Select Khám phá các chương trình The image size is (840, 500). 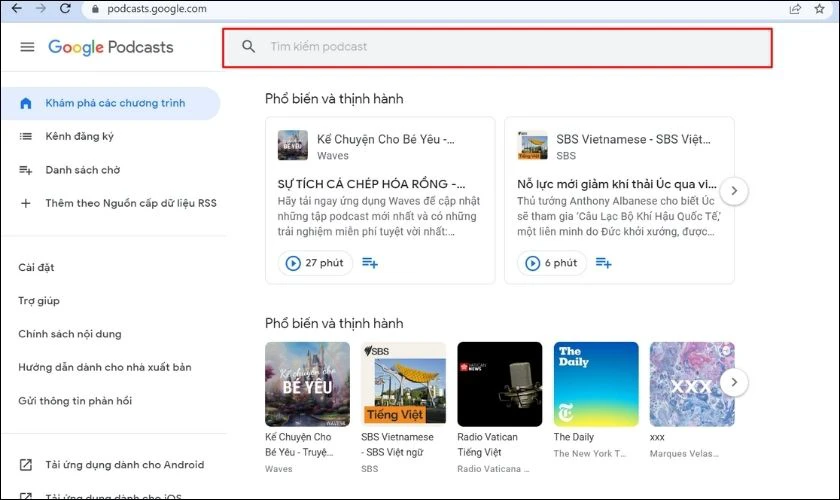point(110,103)
